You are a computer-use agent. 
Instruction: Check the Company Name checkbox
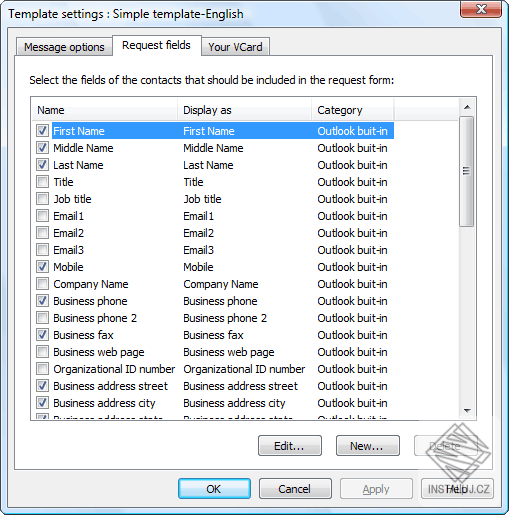pos(42,284)
